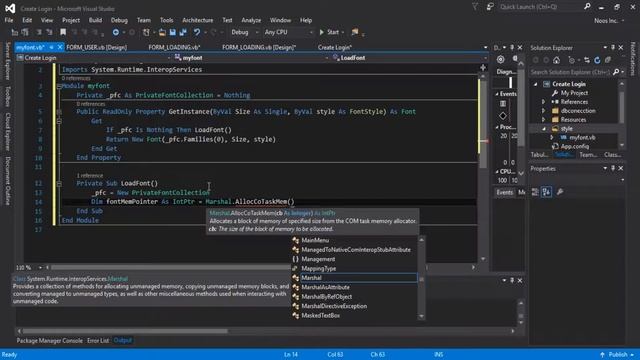This screenshot has width=640, height=360.
Task: Toggle auto-hide pin on Properties panel
Action: (x=613, y=168)
